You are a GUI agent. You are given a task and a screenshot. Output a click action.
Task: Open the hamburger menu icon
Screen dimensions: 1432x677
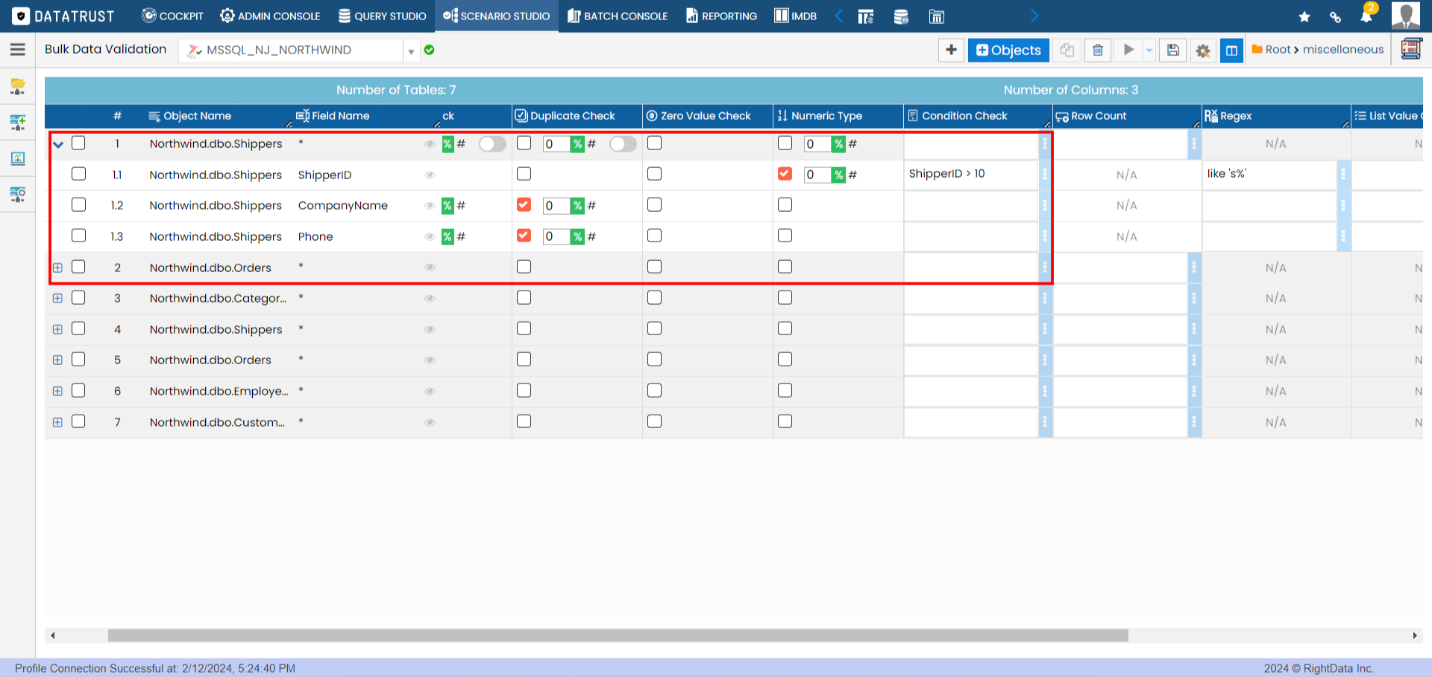click(17, 49)
